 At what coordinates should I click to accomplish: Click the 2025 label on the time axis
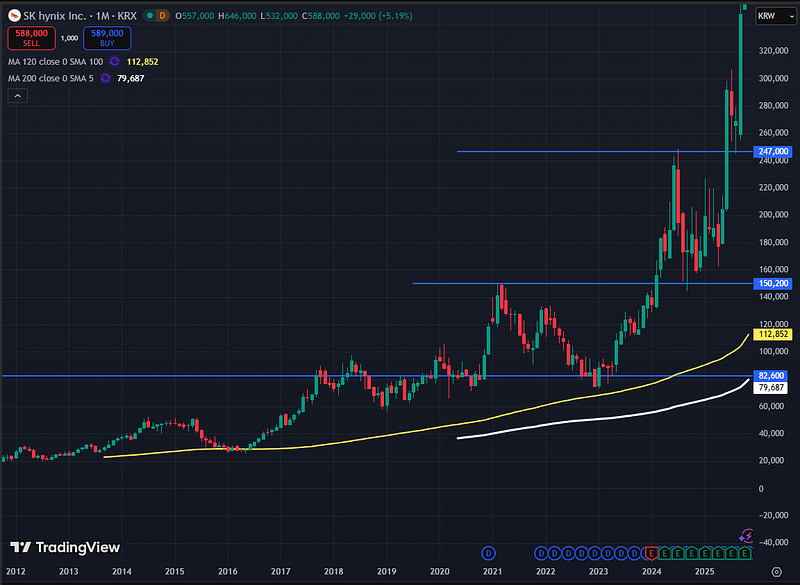(x=704, y=571)
